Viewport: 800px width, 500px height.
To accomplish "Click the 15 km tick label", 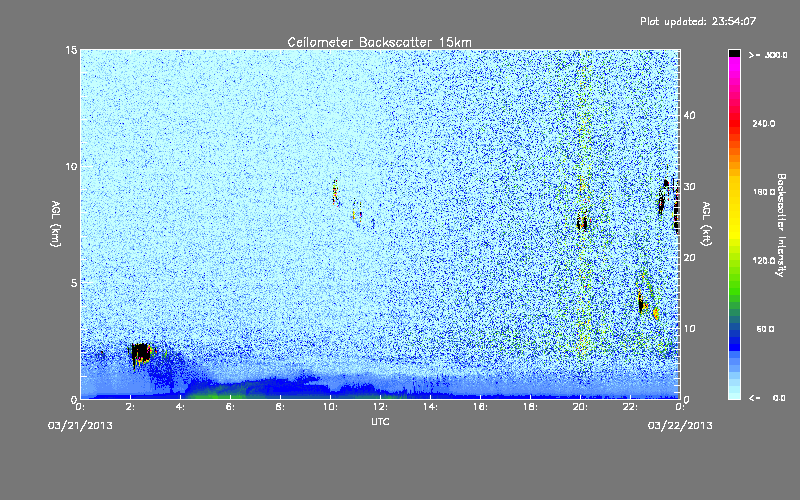I will 71,50.
